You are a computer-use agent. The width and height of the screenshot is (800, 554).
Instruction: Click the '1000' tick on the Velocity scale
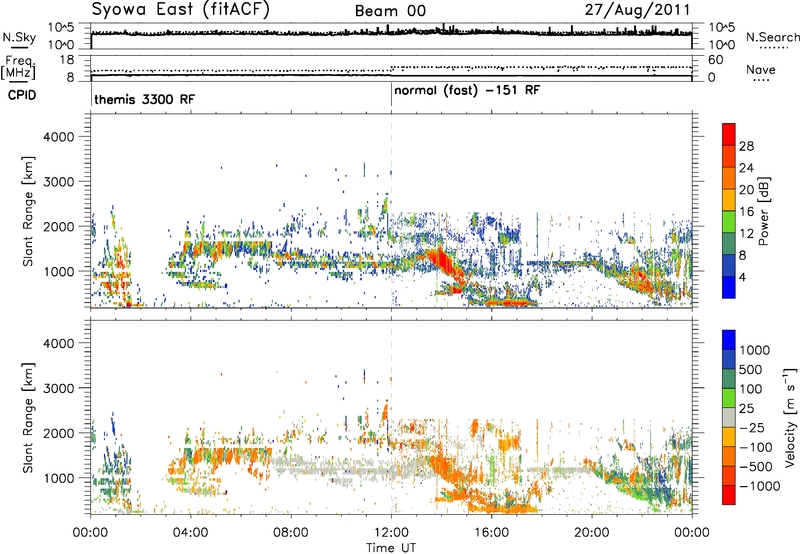[x=755, y=350]
